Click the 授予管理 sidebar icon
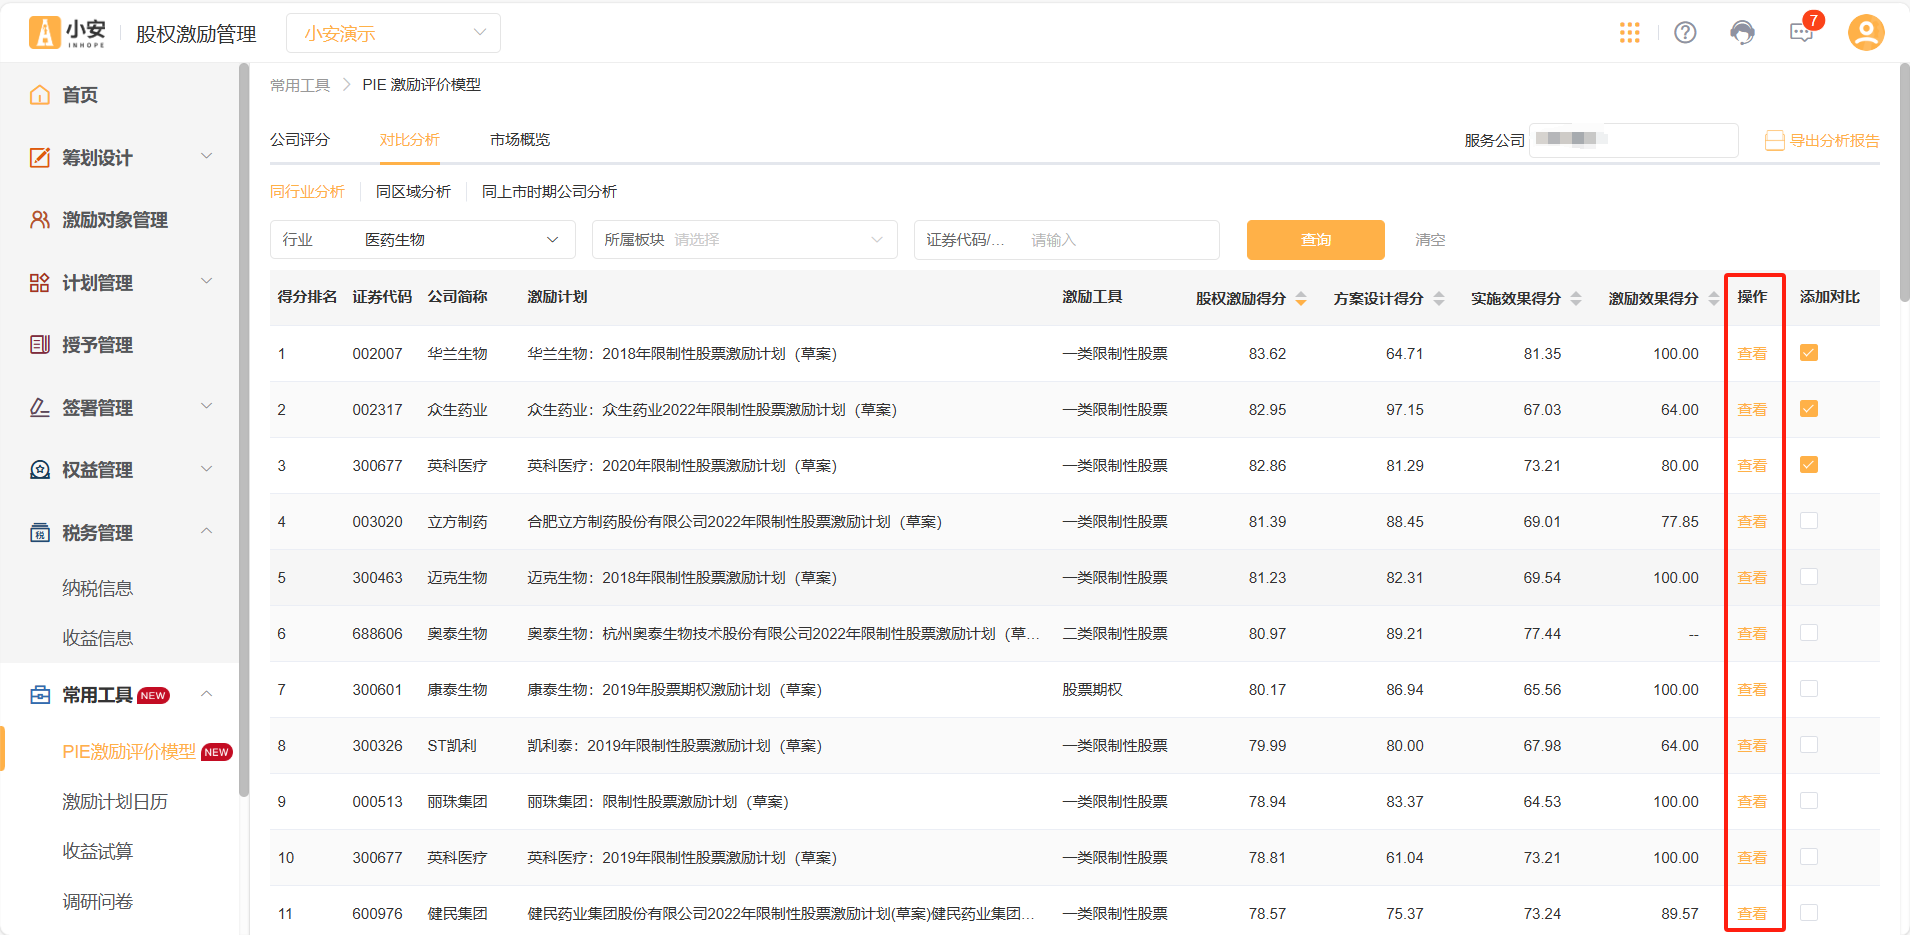 click(x=40, y=345)
